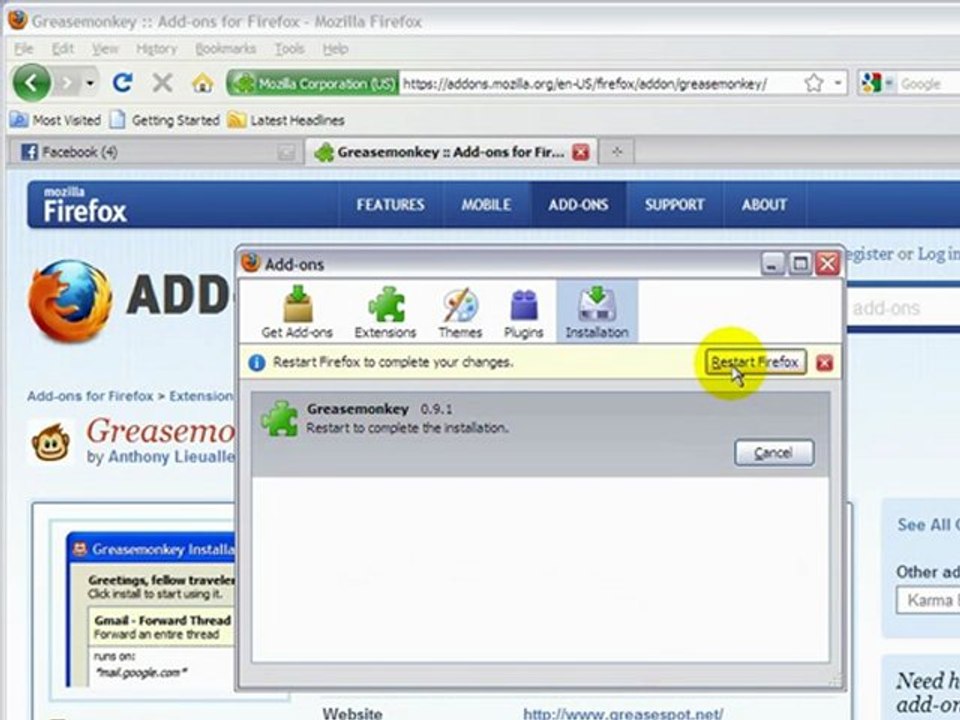Select the Extensions pane icon

point(385,312)
